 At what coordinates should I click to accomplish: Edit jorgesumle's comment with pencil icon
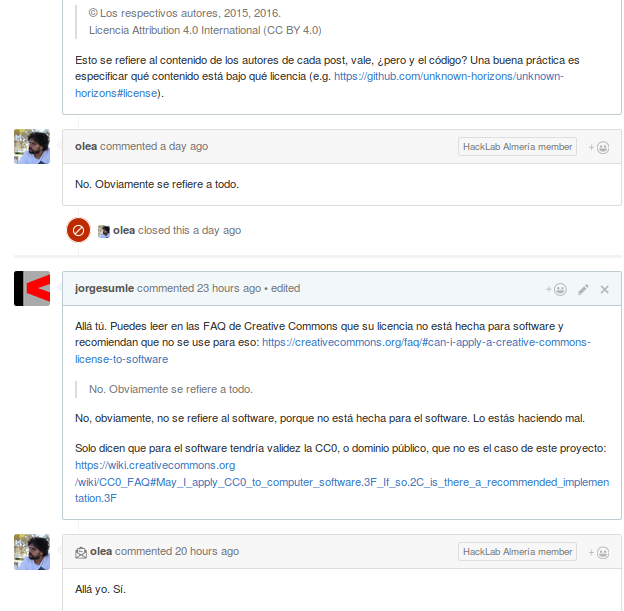[x=583, y=289]
